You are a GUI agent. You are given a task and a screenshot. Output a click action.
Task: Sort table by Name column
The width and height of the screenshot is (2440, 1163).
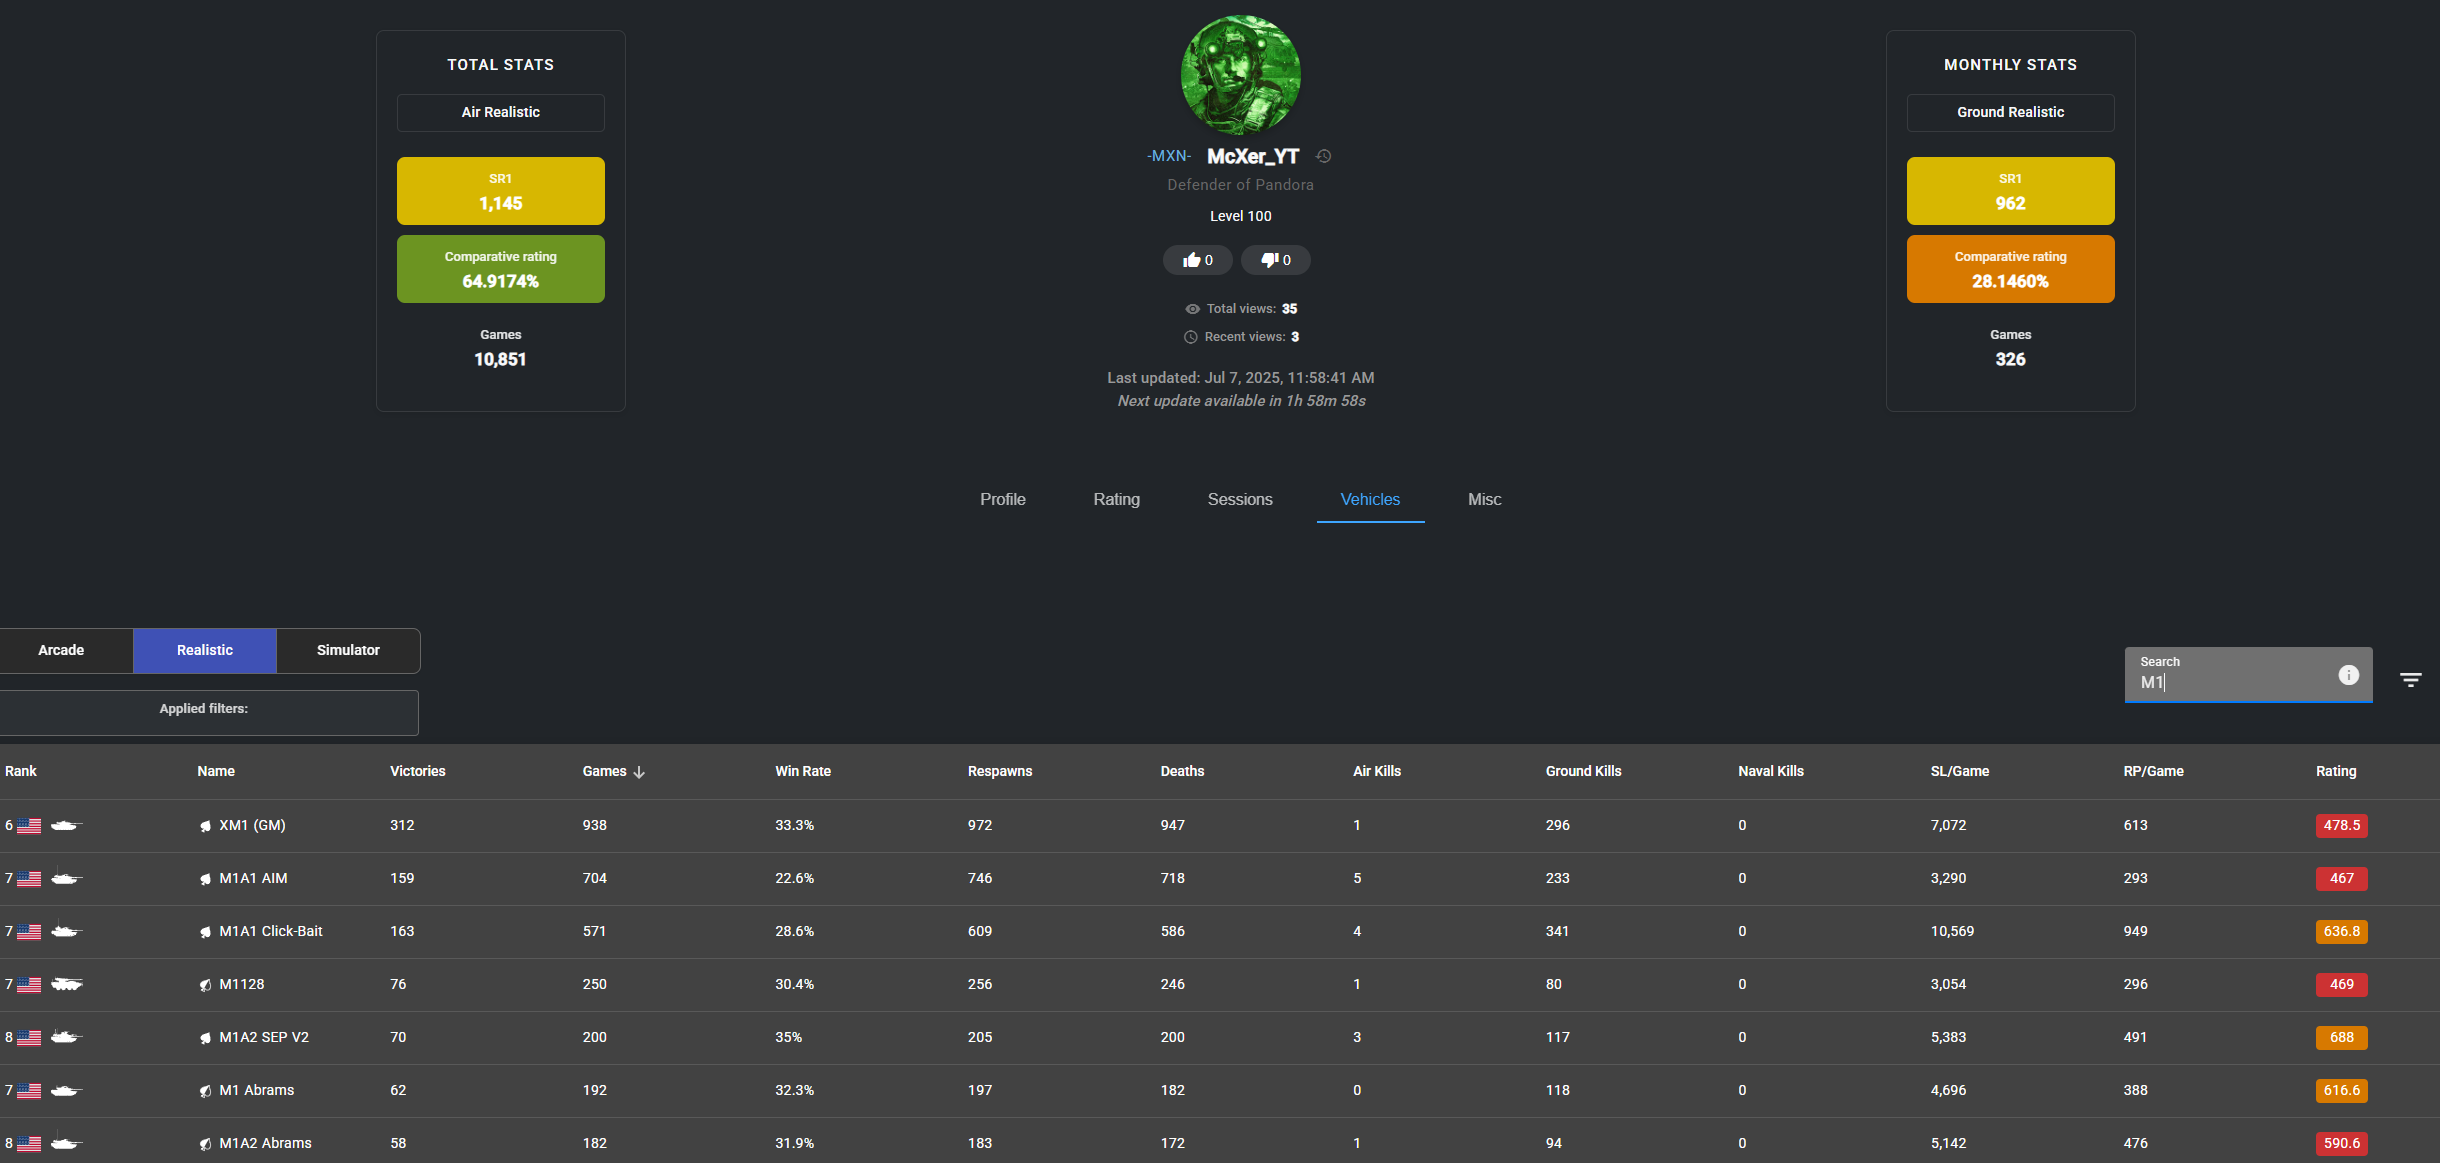point(216,771)
